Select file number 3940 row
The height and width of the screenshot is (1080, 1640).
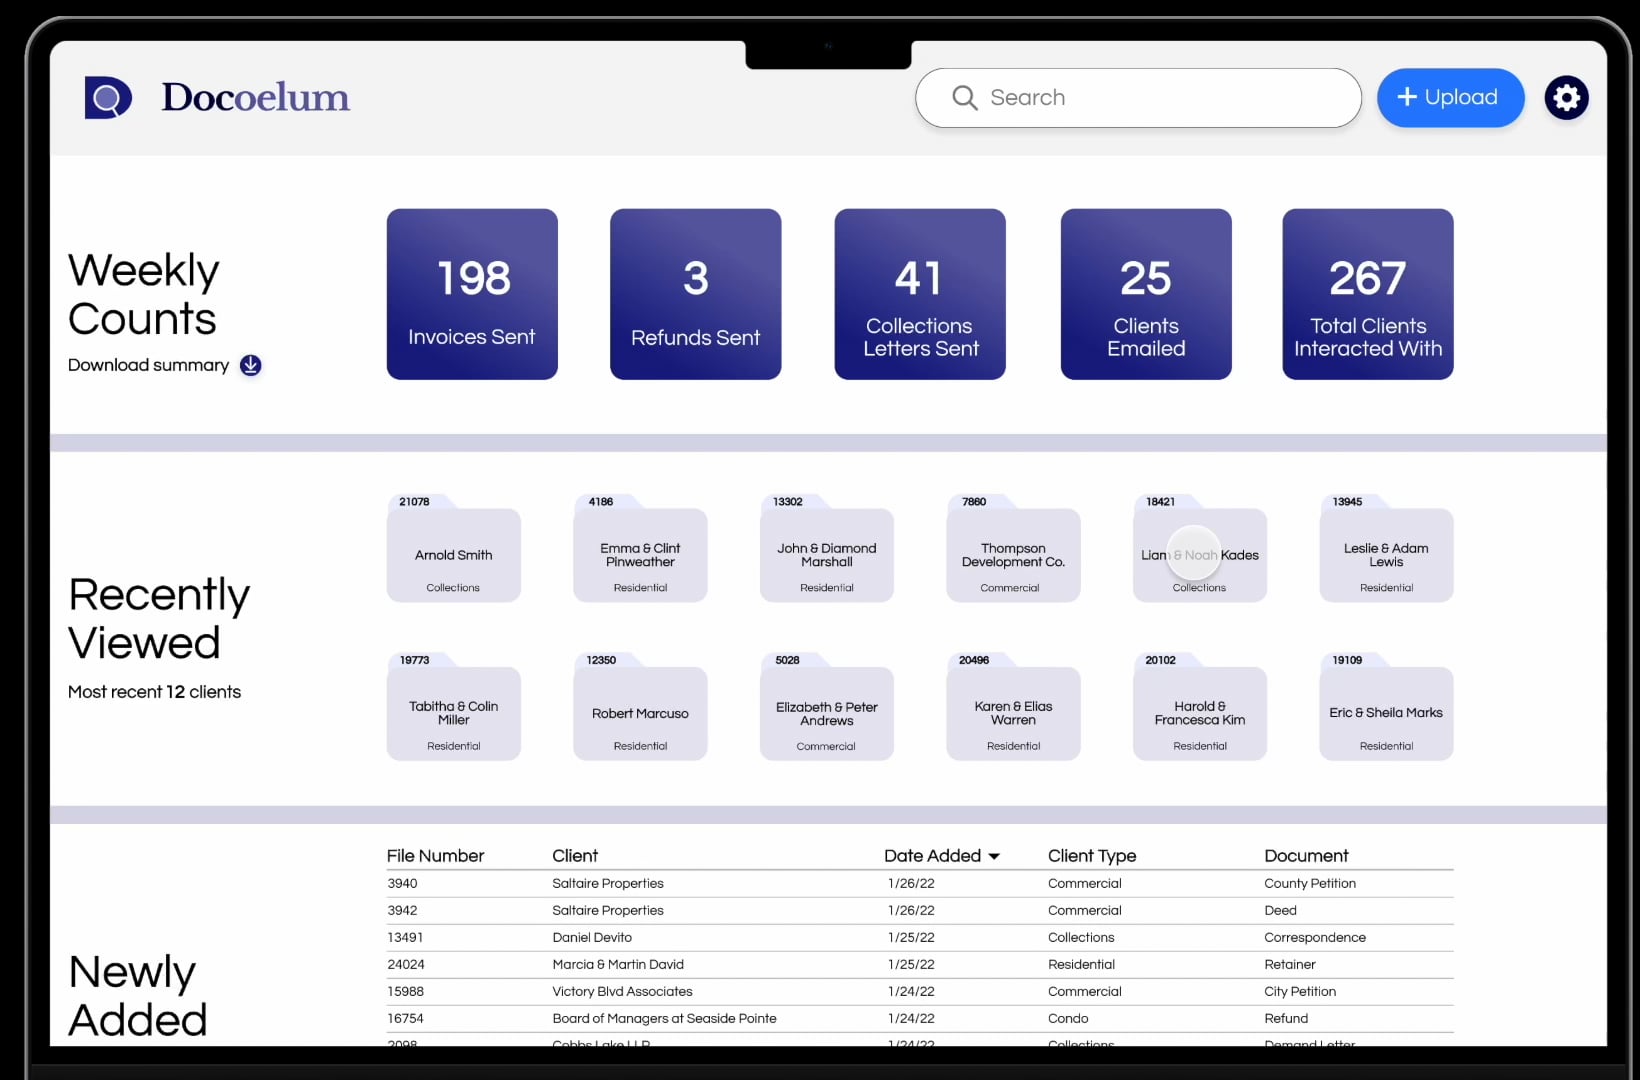pos(920,884)
